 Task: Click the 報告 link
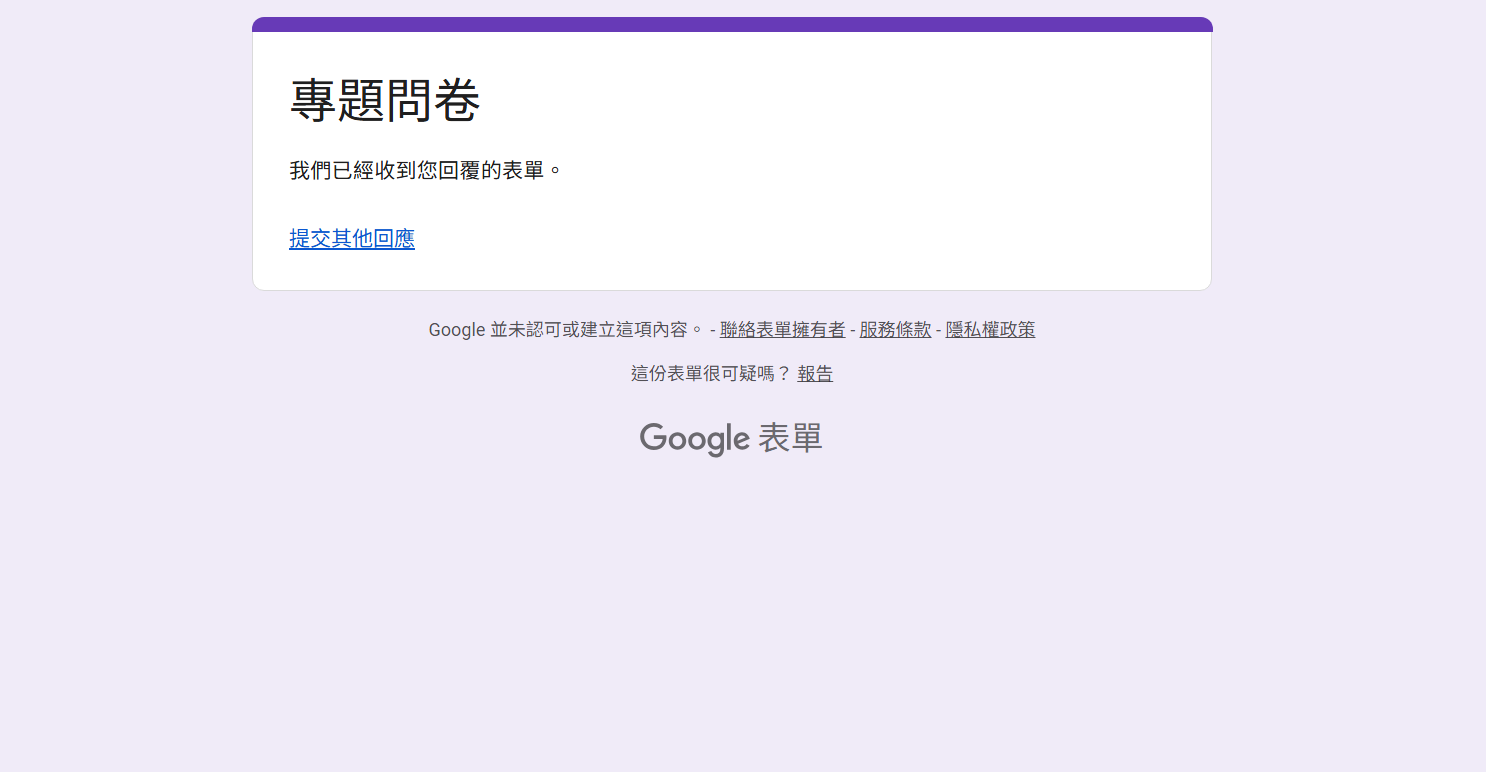point(815,374)
